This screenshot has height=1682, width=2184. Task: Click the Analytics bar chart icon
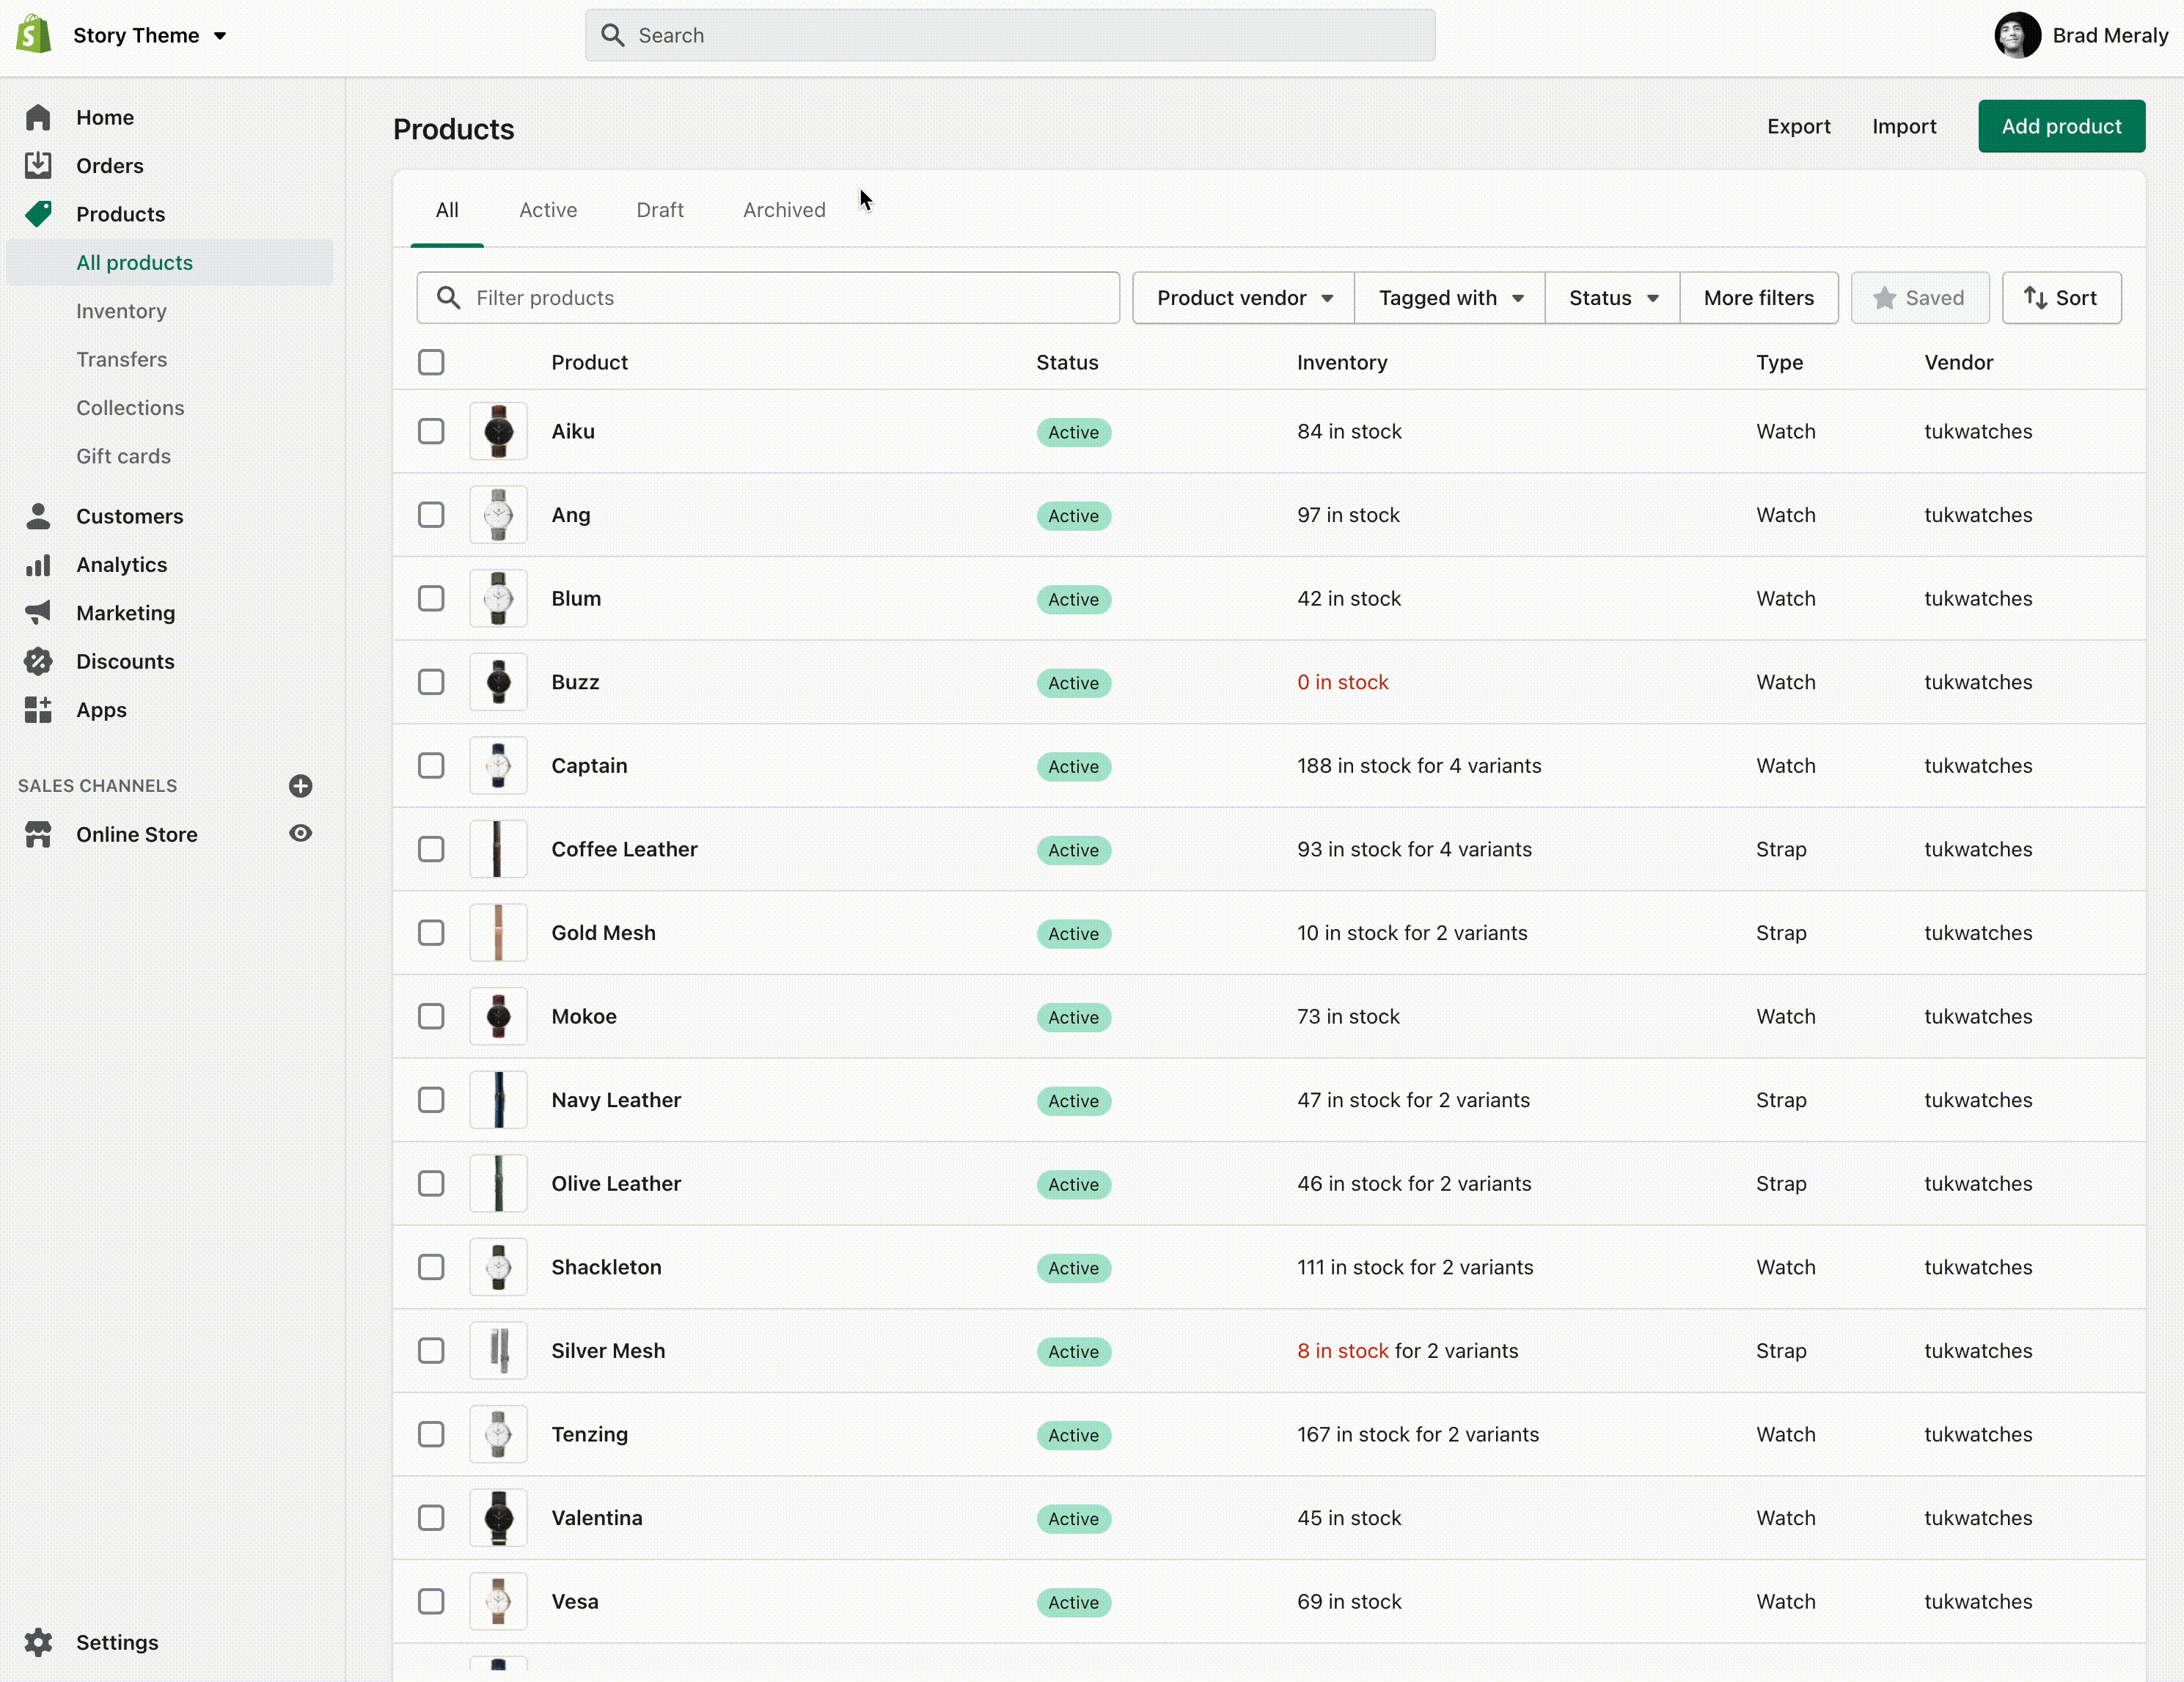coord(38,565)
